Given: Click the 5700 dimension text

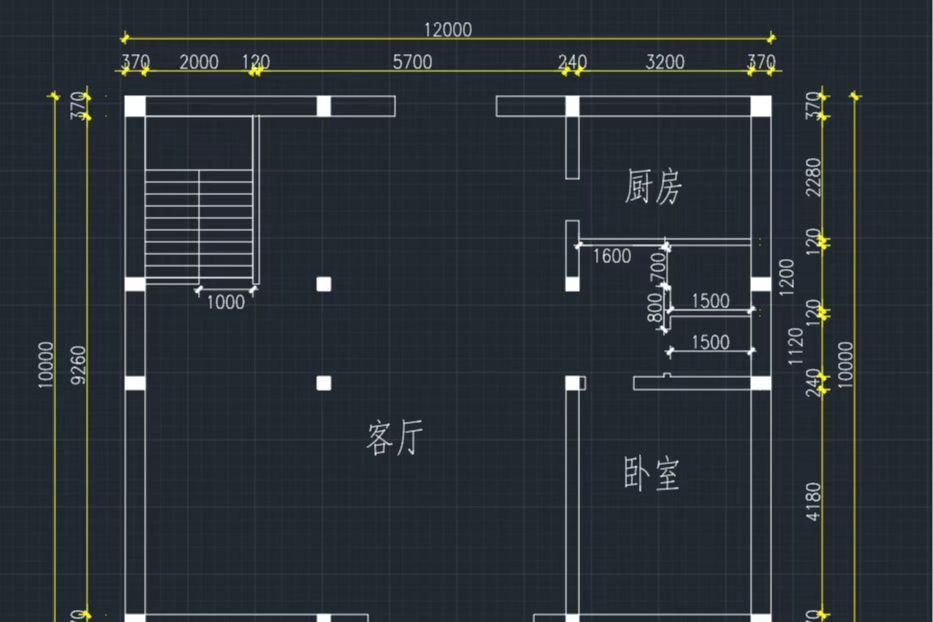Looking at the screenshot, I should [412, 62].
